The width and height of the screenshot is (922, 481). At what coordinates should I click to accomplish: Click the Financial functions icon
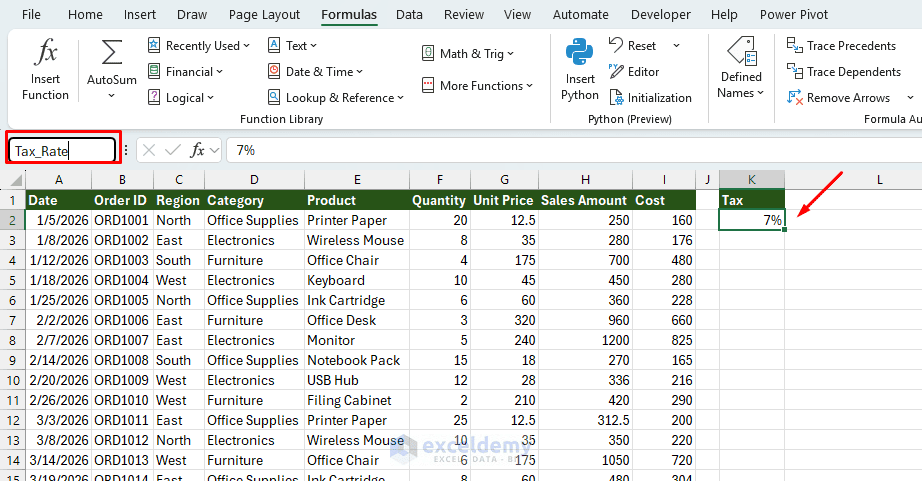pyautogui.click(x=153, y=71)
